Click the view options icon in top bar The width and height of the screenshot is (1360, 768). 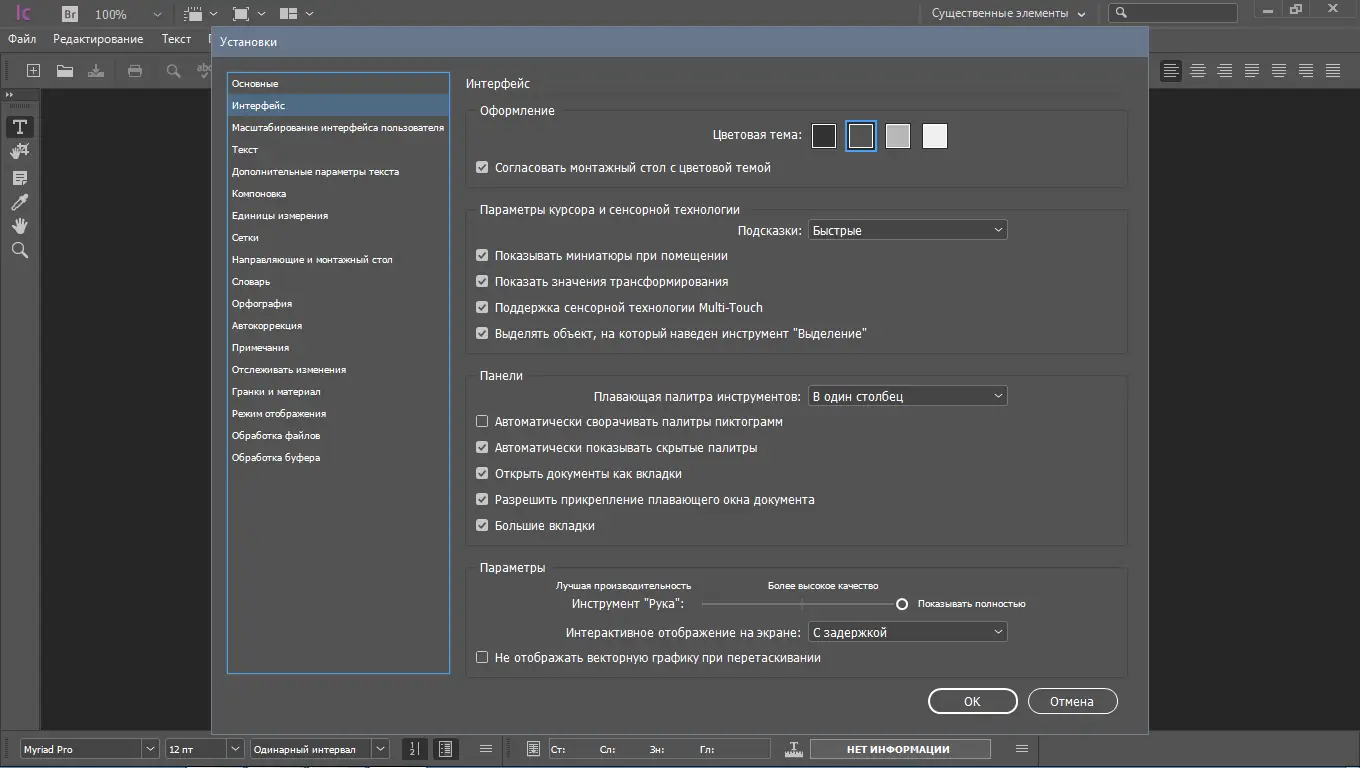click(x=193, y=14)
